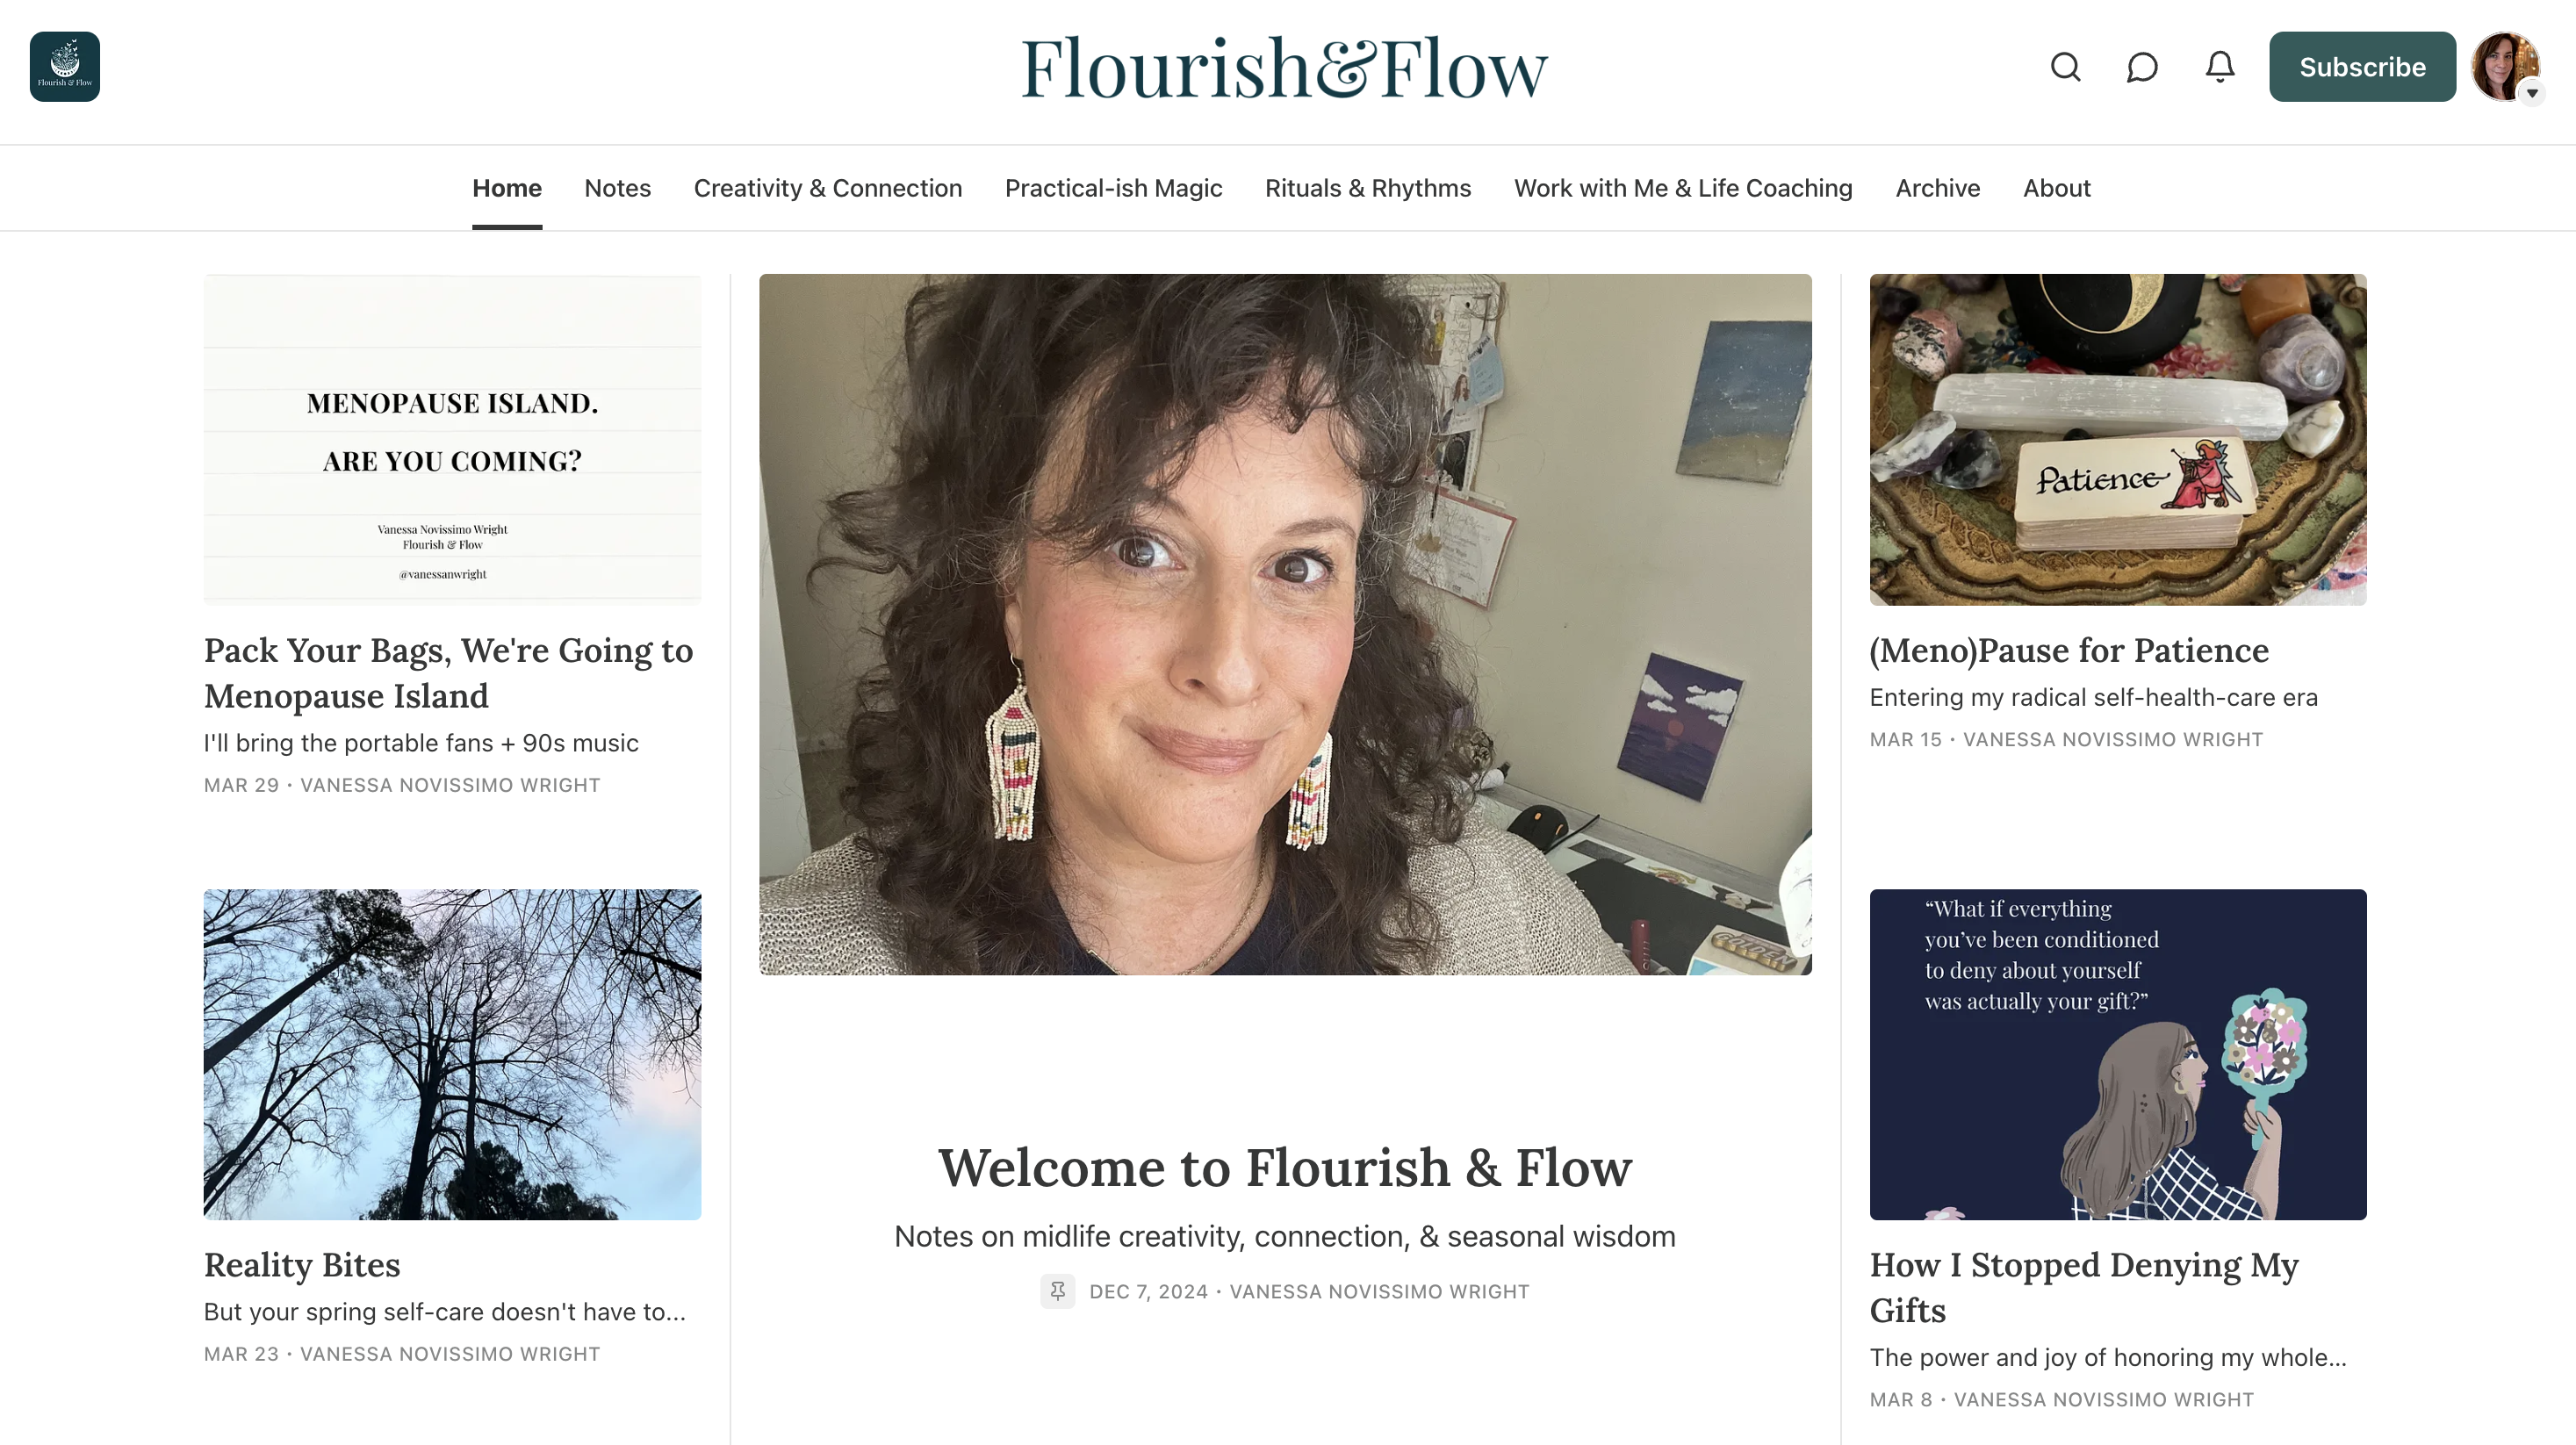Image resolution: width=2576 pixels, height=1445 pixels.
Task: Open the Patience card crystals thumbnail
Action: pos(2117,439)
